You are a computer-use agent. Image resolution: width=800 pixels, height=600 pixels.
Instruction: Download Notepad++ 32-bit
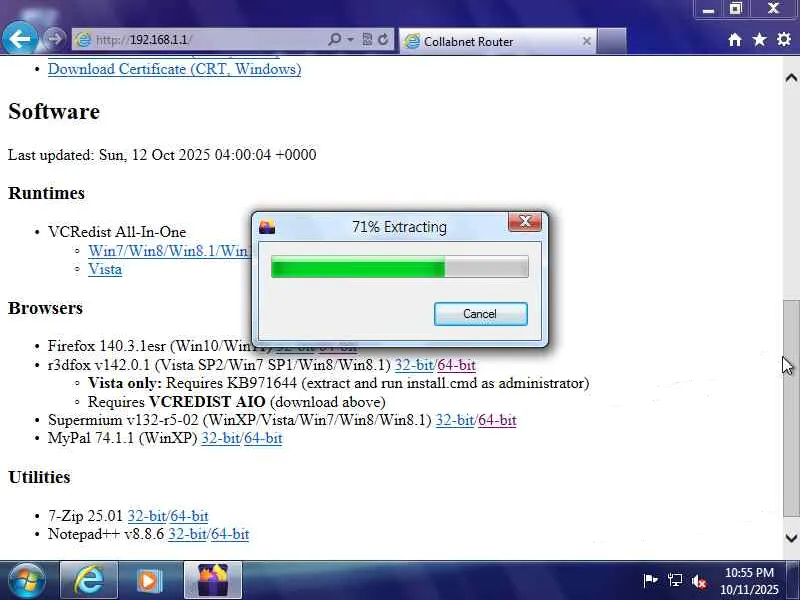point(187,534)
